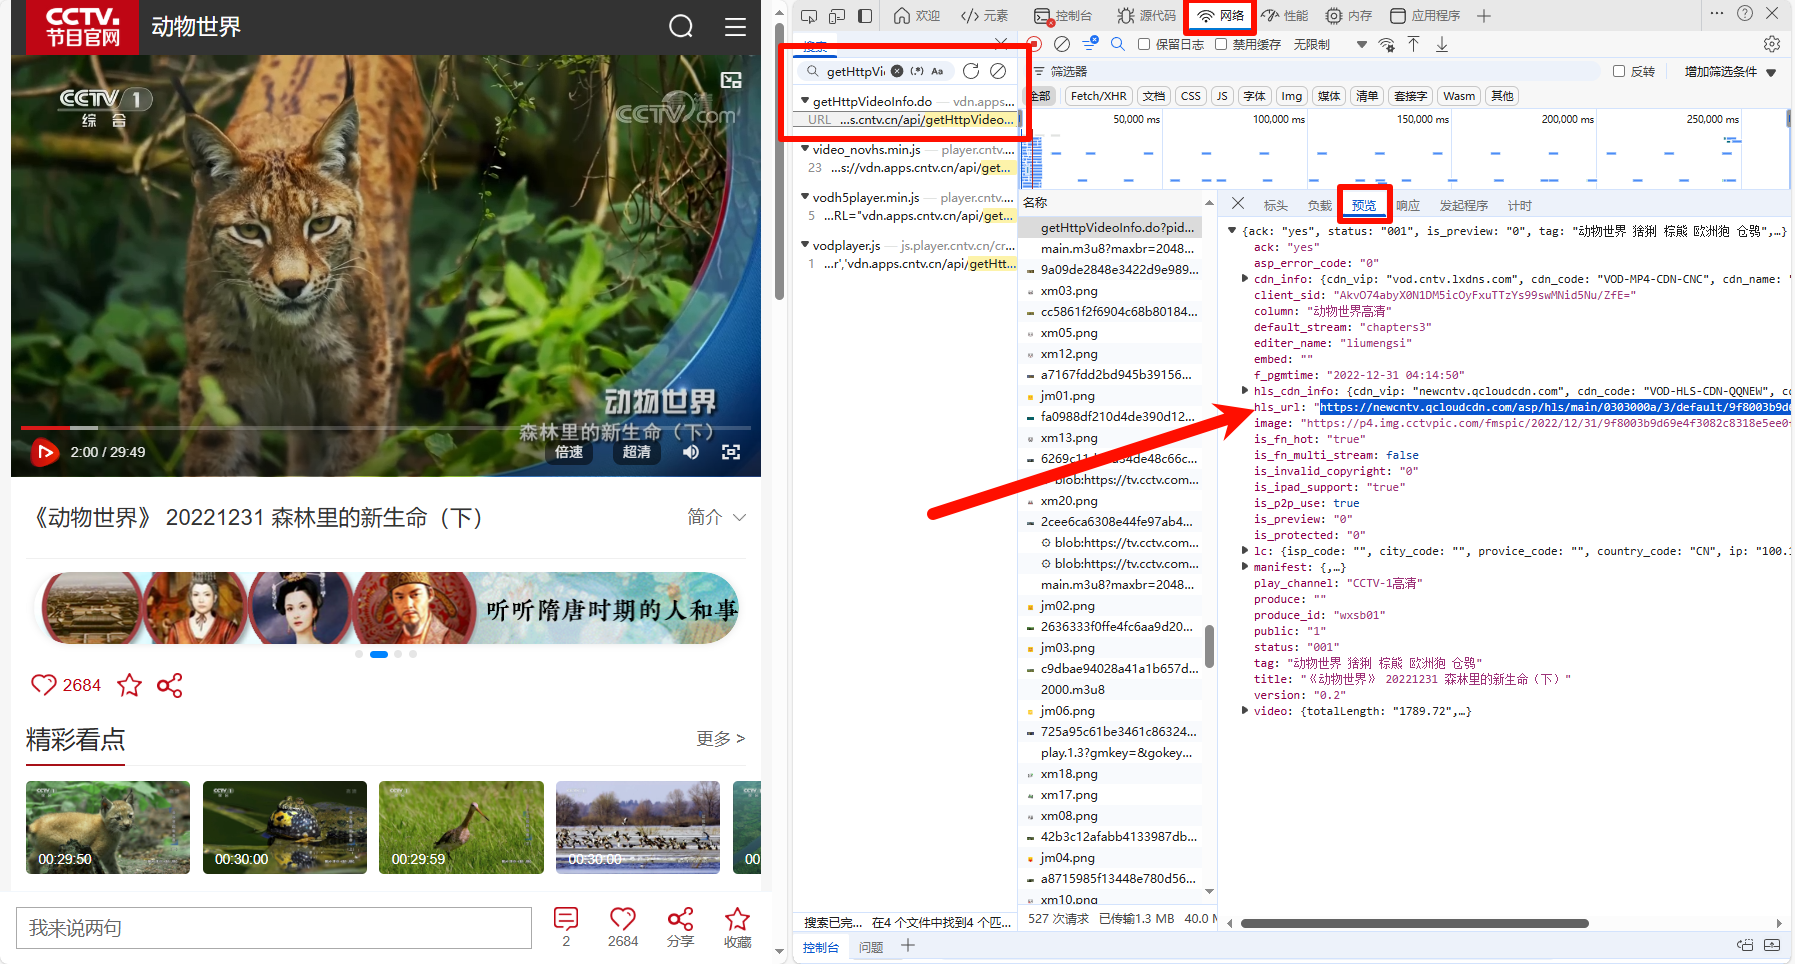The width and height of the screenshot is (1795, 964).
Task: Open DevTools more options ellipsis
Action: pyautogui.click(x=1716, y=13)
